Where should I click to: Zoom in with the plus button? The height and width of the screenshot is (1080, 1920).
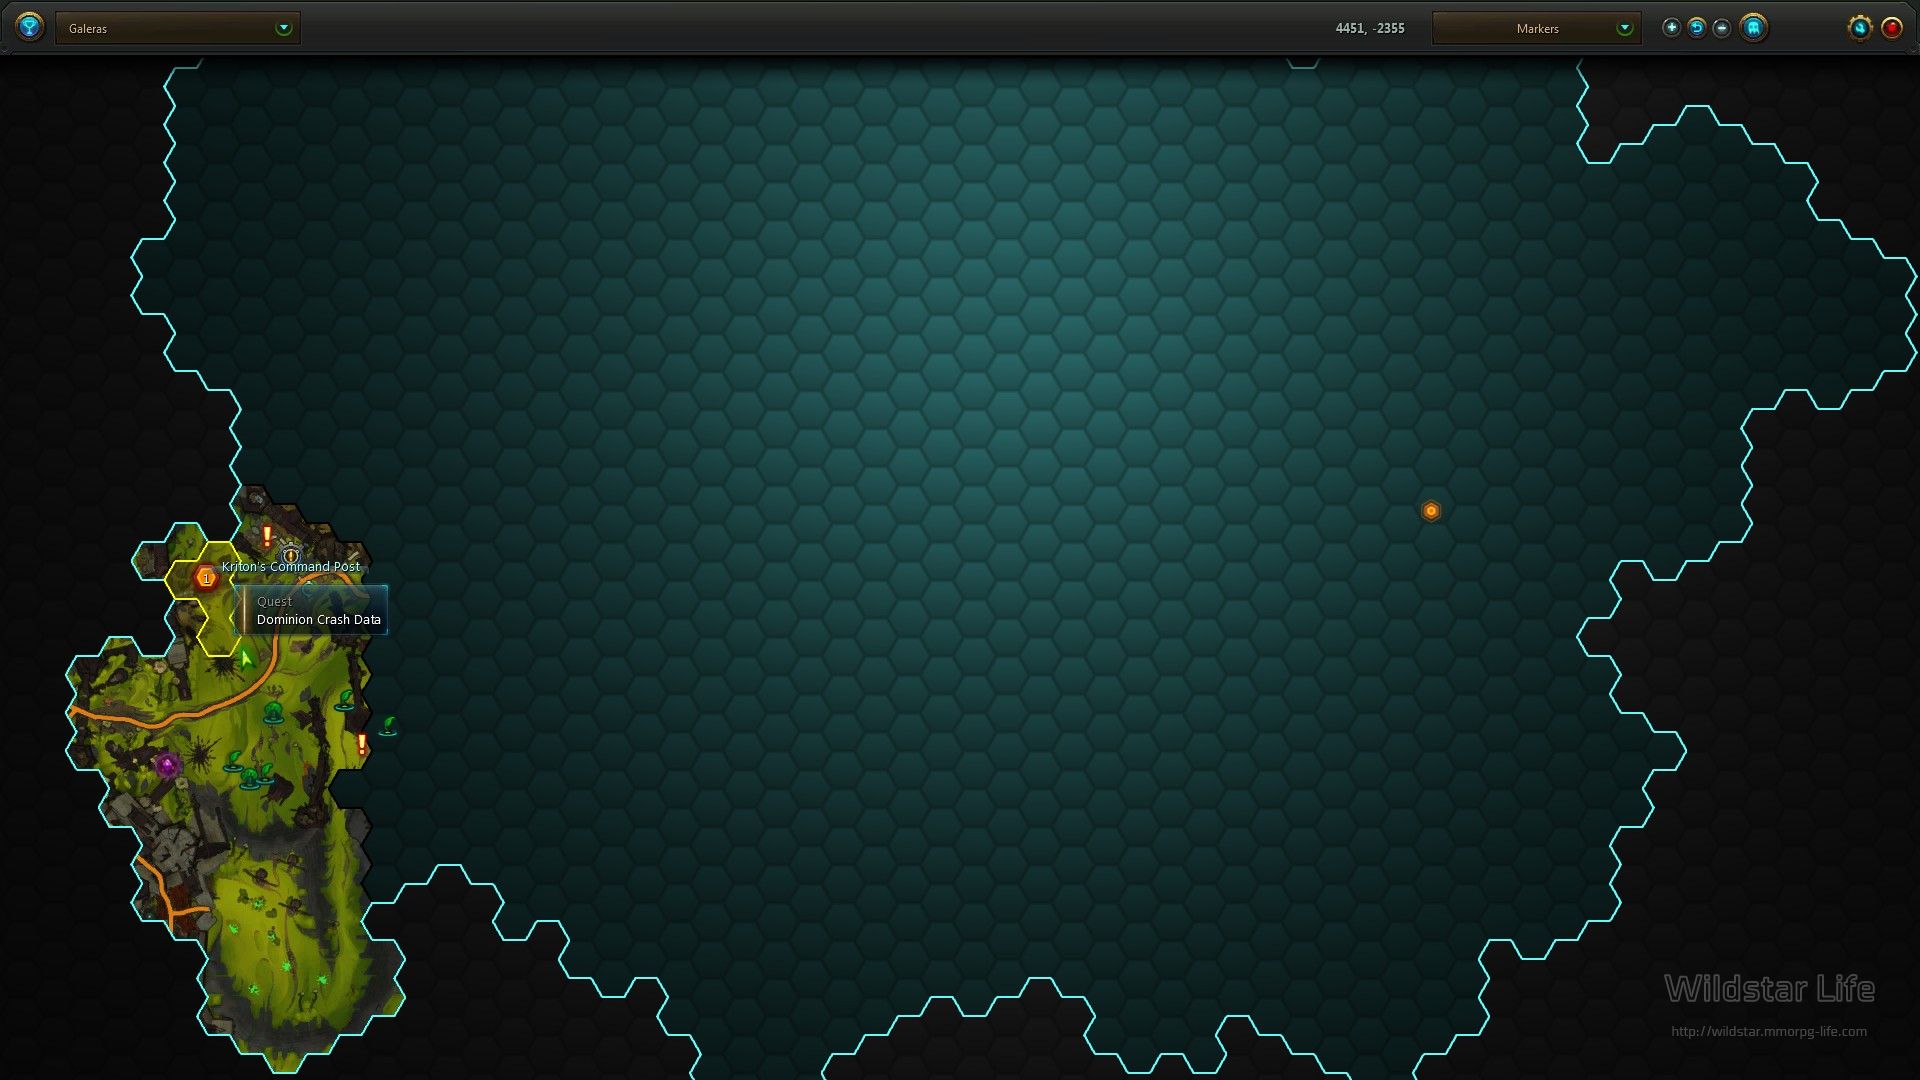pos(1671,28)
